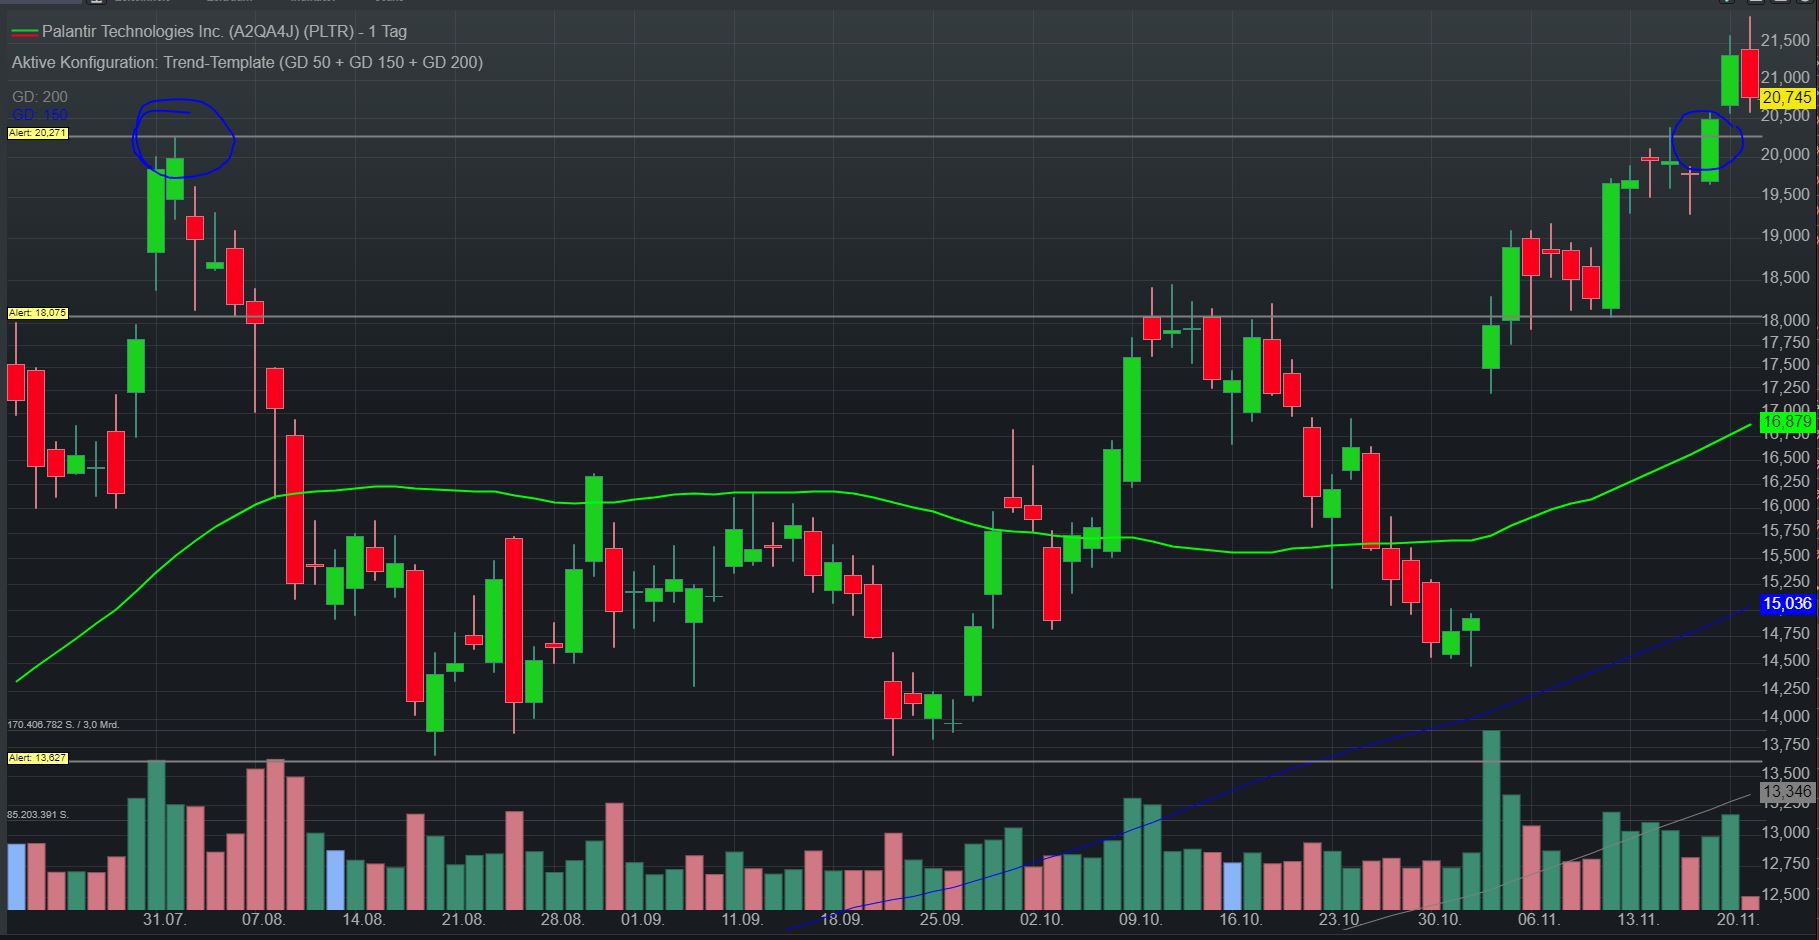Click the Alert: 18,075 price alert tag
This screenshot has width=1819, height=940.
pyautogui.click(x=38, y=313)
